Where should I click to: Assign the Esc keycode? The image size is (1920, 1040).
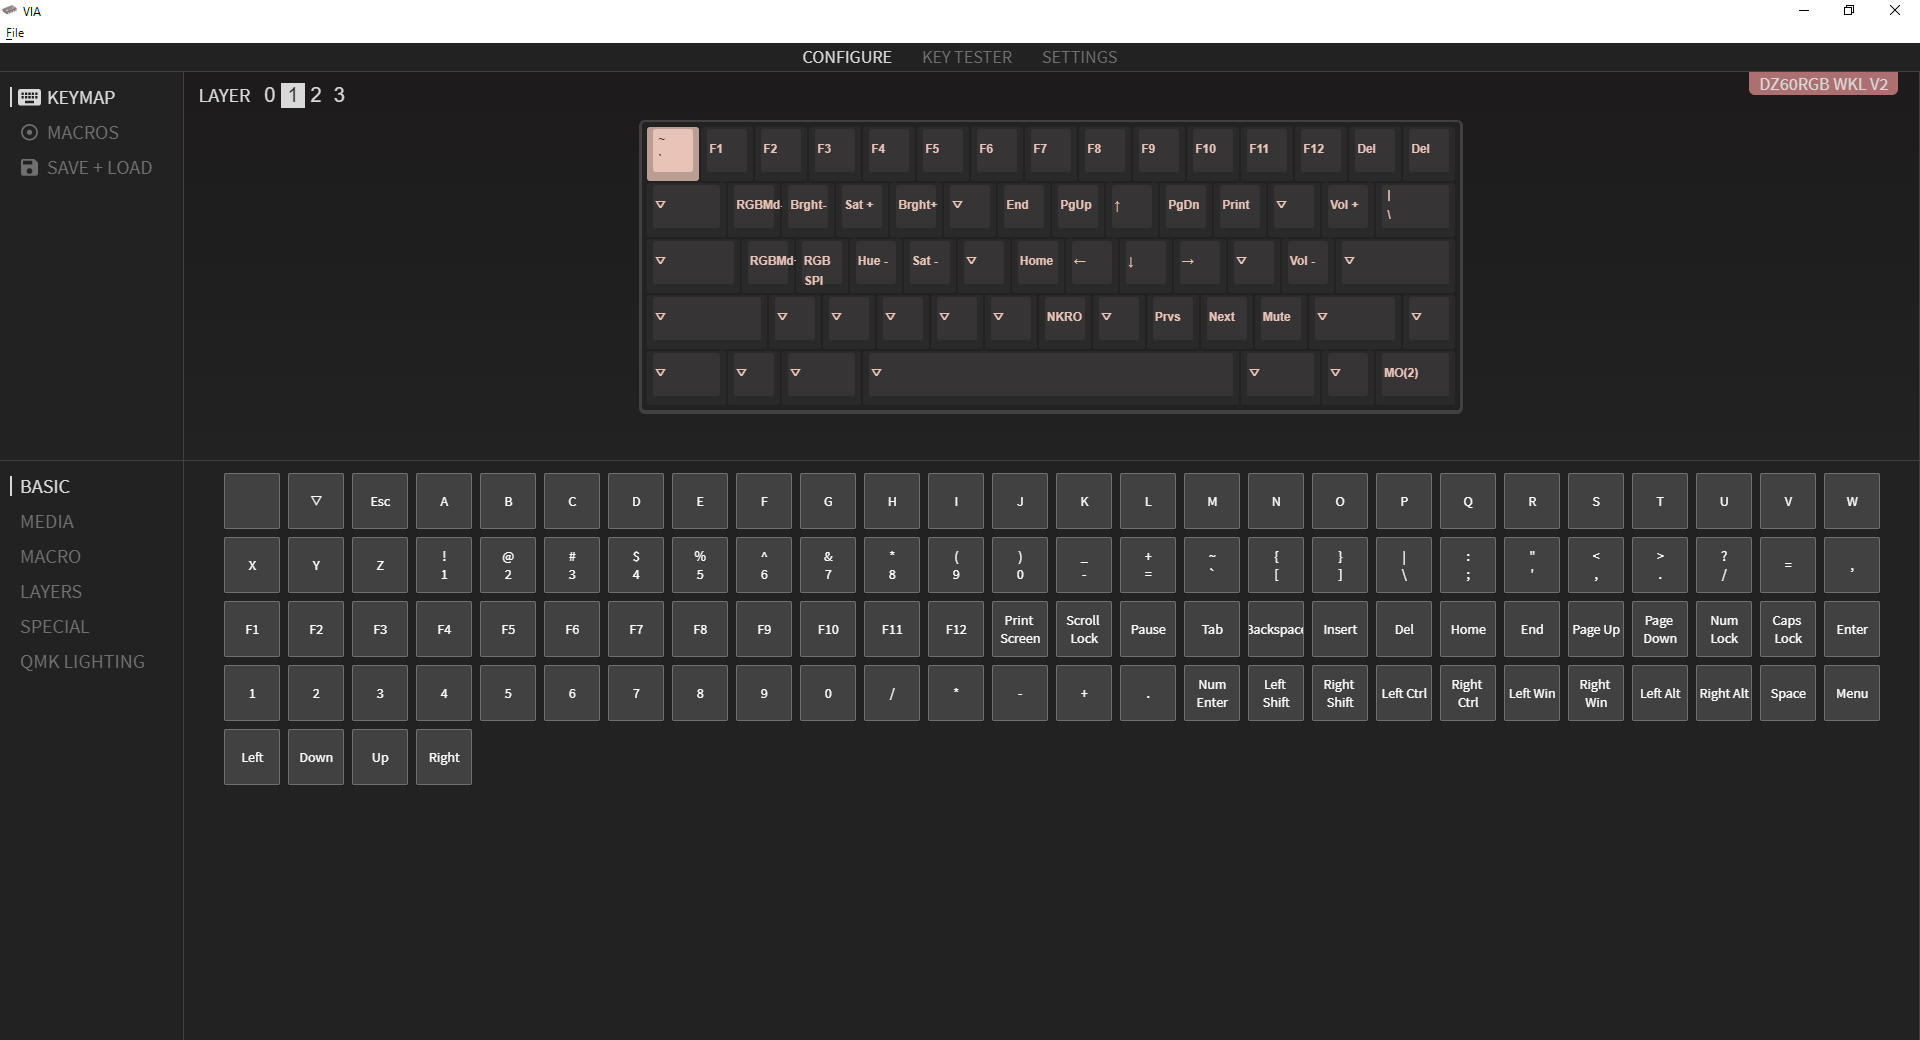click(380, 501)
